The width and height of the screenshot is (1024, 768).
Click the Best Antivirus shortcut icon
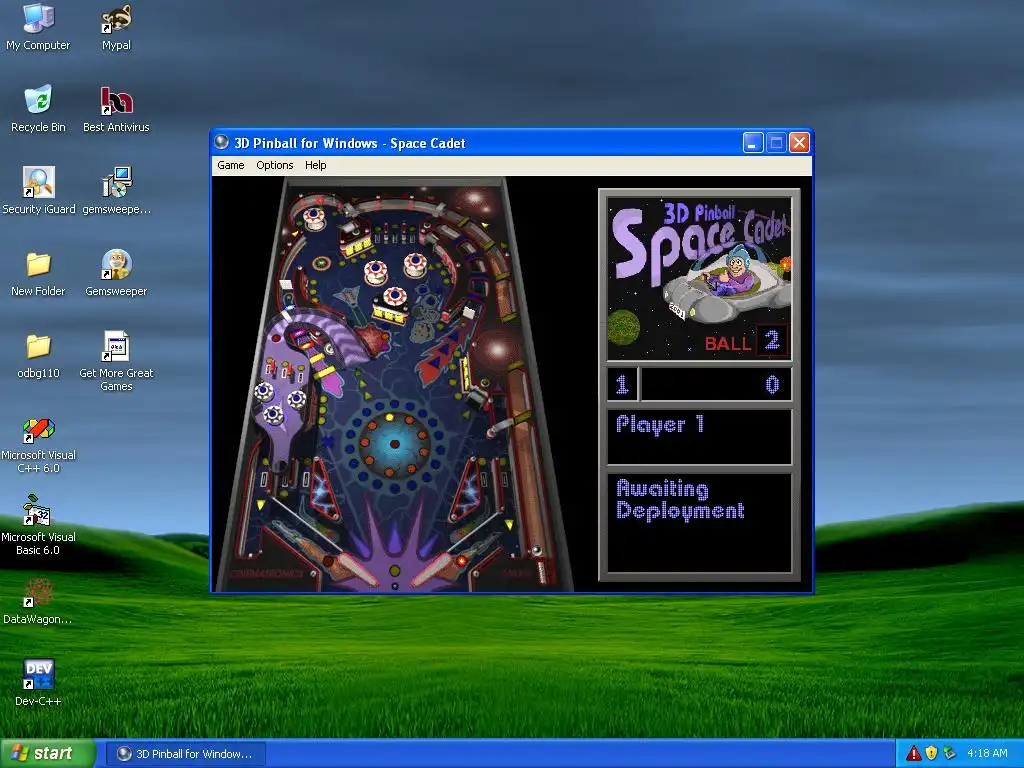[116, 108]
